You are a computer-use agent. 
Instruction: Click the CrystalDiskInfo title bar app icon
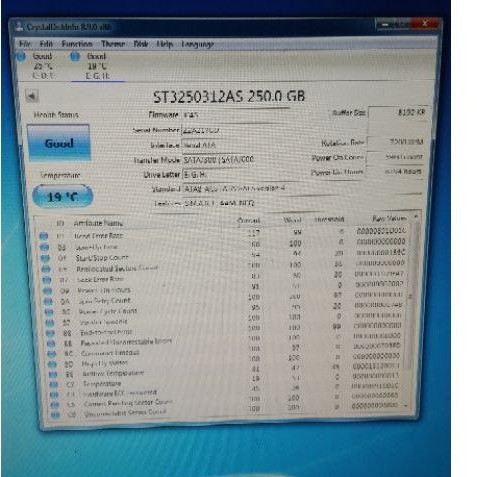(19, 27)
